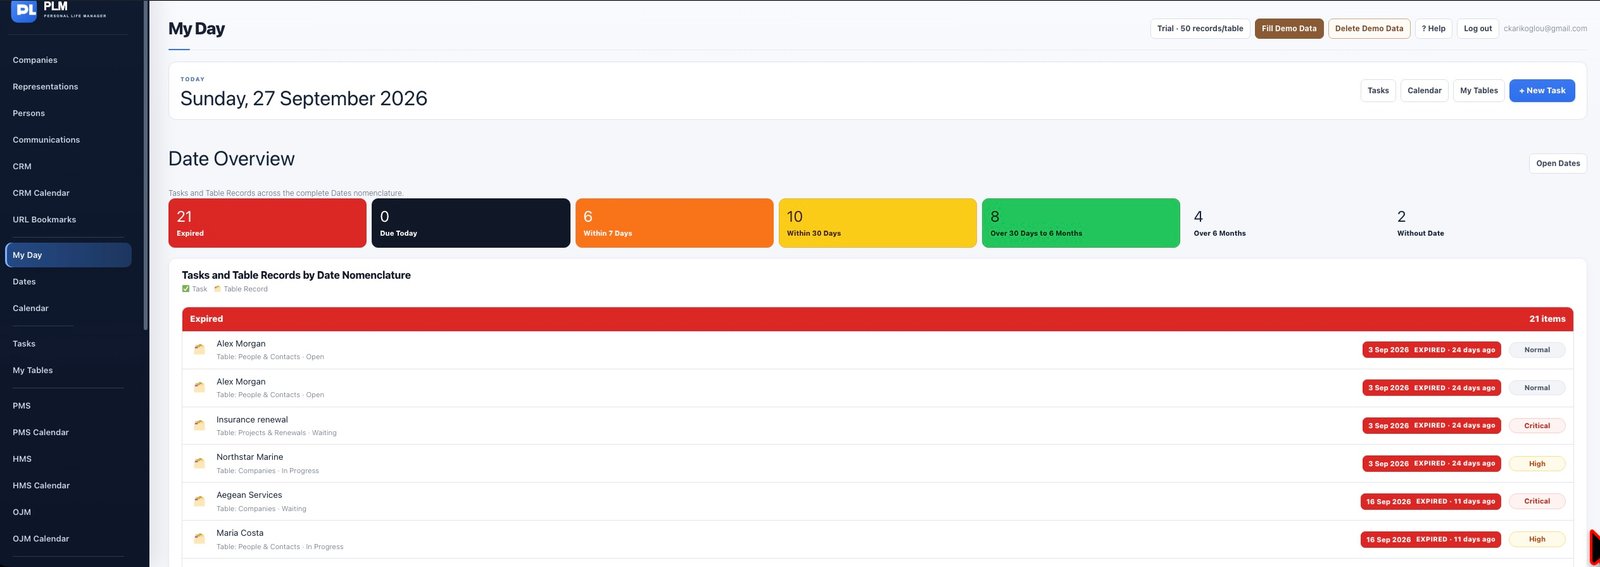Image resolution: width=1600 pixels, height=567 pixels.
Task: Click the Log out button
Action: click(x=1478, y=29)
